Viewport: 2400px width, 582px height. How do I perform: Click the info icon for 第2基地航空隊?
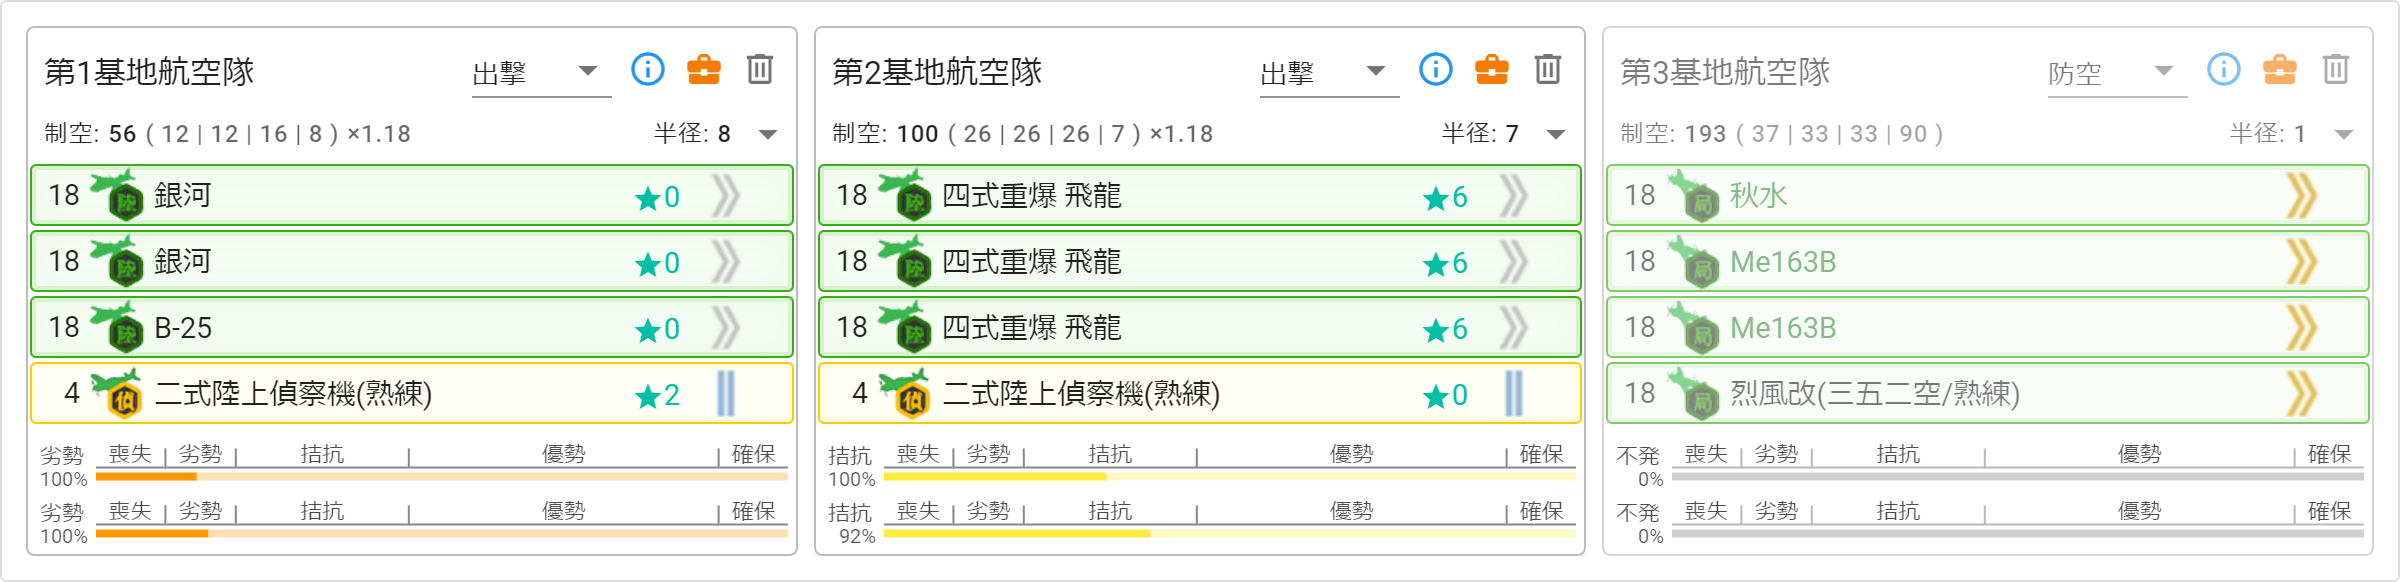(x=1436, y=70)
